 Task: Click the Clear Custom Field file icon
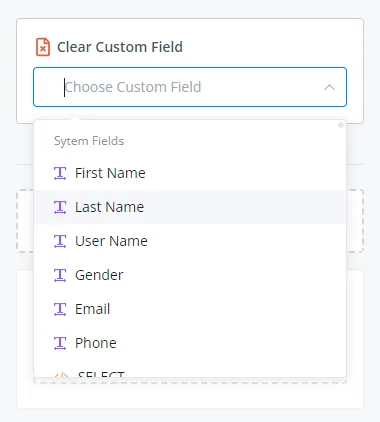43,47
